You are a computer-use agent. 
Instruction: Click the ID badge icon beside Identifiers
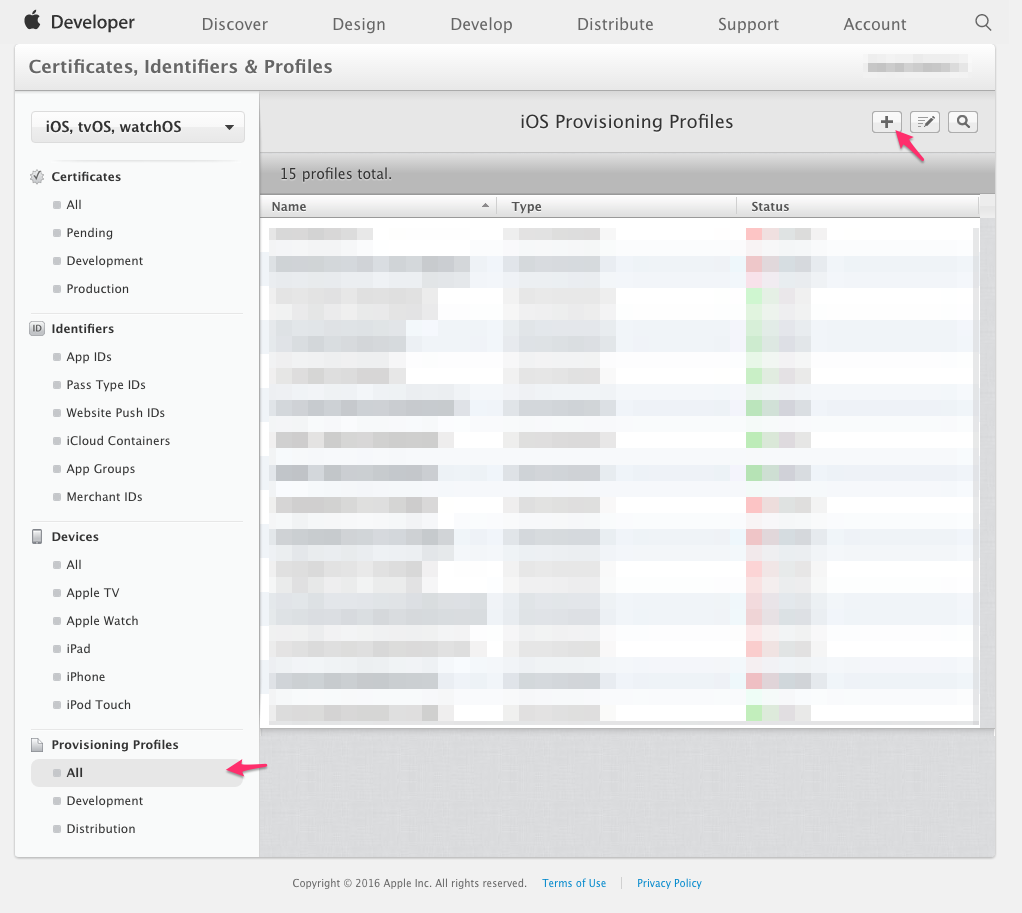[36, 328]
